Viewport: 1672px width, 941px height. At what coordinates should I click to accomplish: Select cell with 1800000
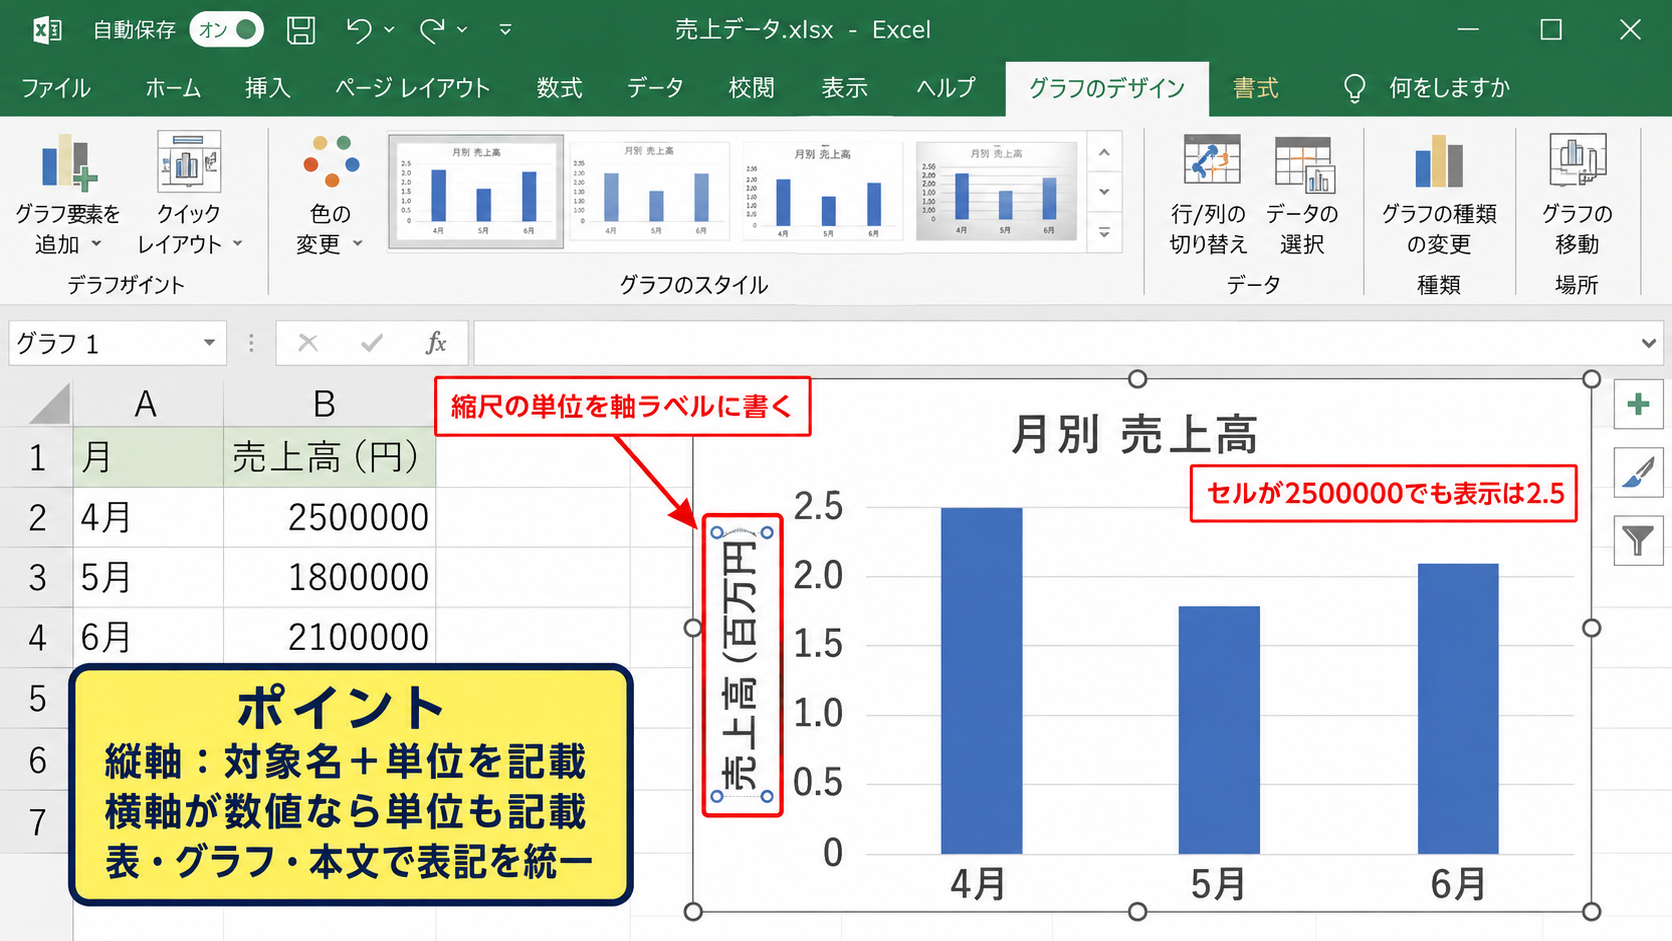(329, 577)
